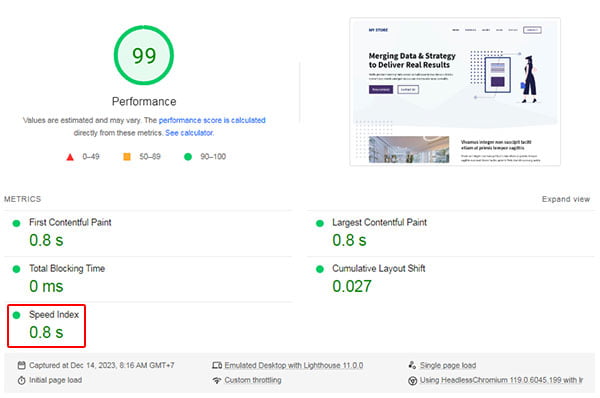
Task: Click the 'Cumulative Layout Shift' metric label
Action: [x=378, y=268]
